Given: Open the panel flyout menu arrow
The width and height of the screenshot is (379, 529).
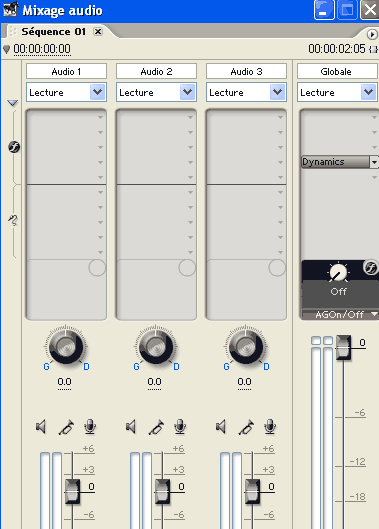Looking at the screenshot, I should [x=372, y=34].
